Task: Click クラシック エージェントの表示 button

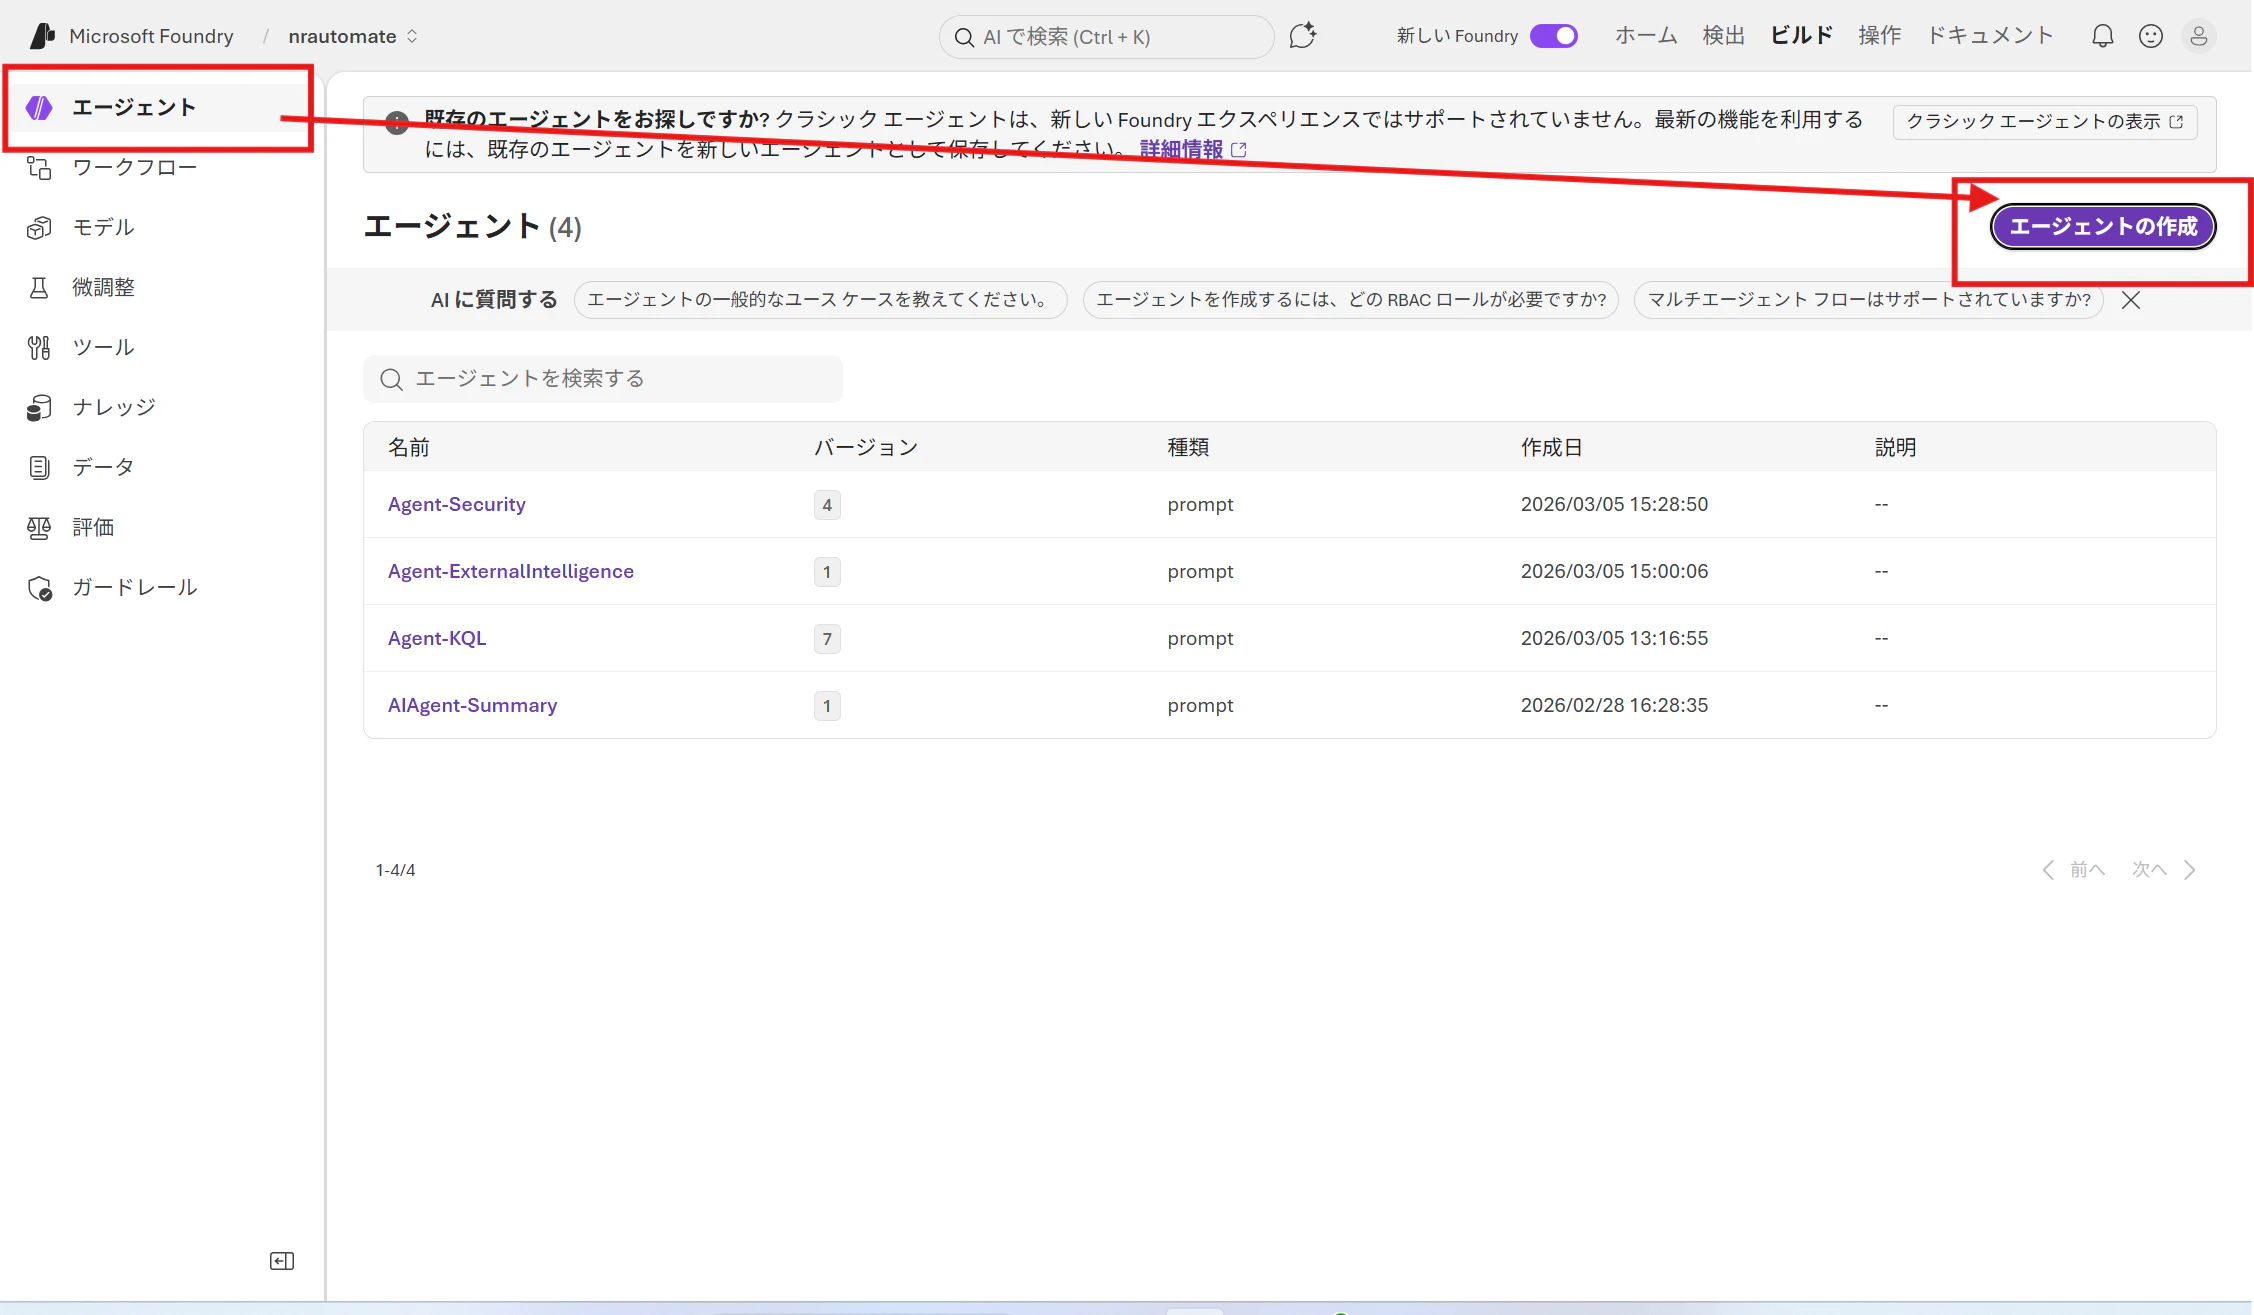Action: pos(2044,122)
